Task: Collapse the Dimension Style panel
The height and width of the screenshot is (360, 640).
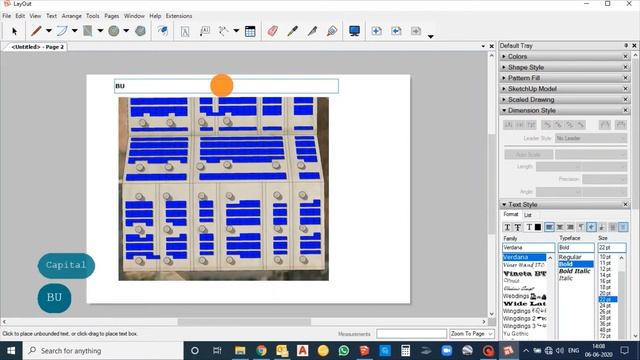Action: [563, 110]
